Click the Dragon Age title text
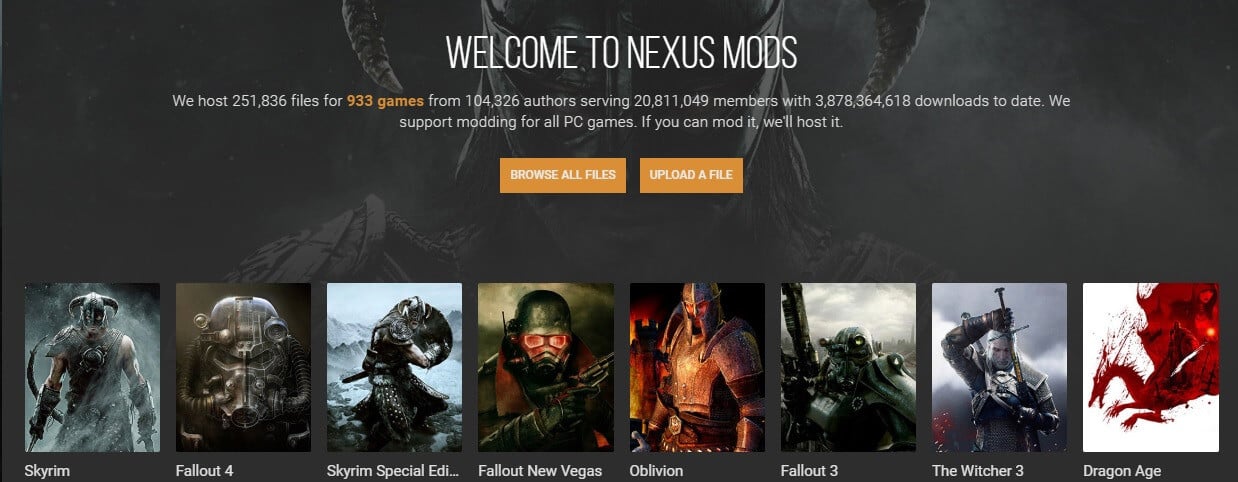Image resolution: width=1238 pixels, height=482 pixels. click(1122, 471)
